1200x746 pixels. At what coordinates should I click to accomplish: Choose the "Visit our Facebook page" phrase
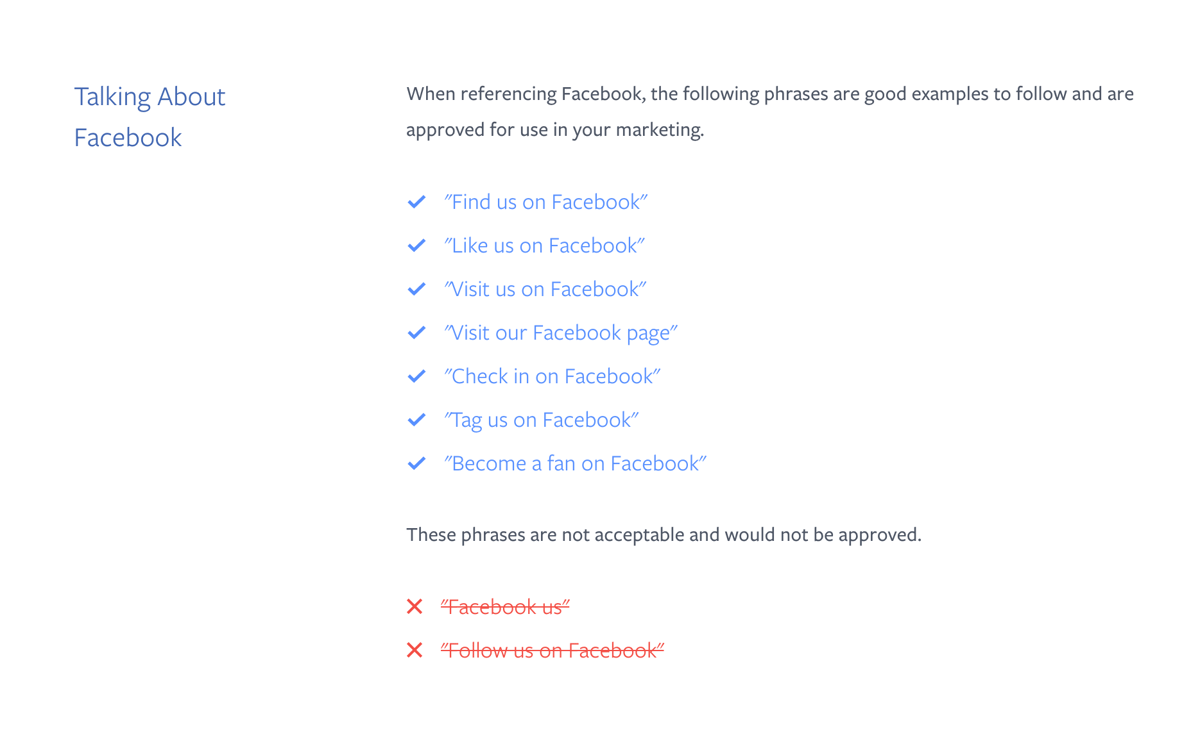click(x=561, y=333)
